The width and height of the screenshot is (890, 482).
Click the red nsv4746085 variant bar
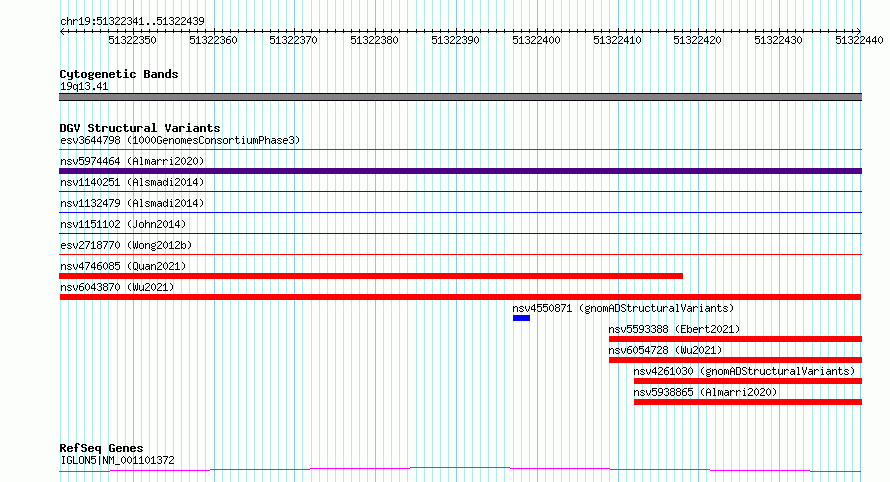(371, 276)
